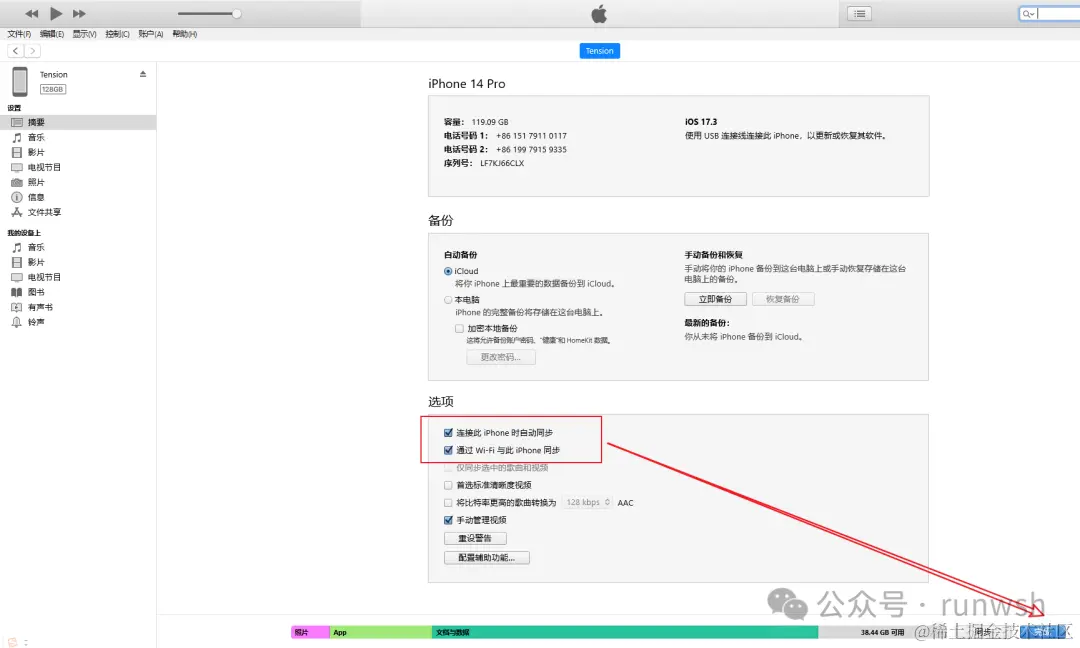Select the 本电脑 backup radio button
The width and height of the screenshot is (1080, 648).
448,300
